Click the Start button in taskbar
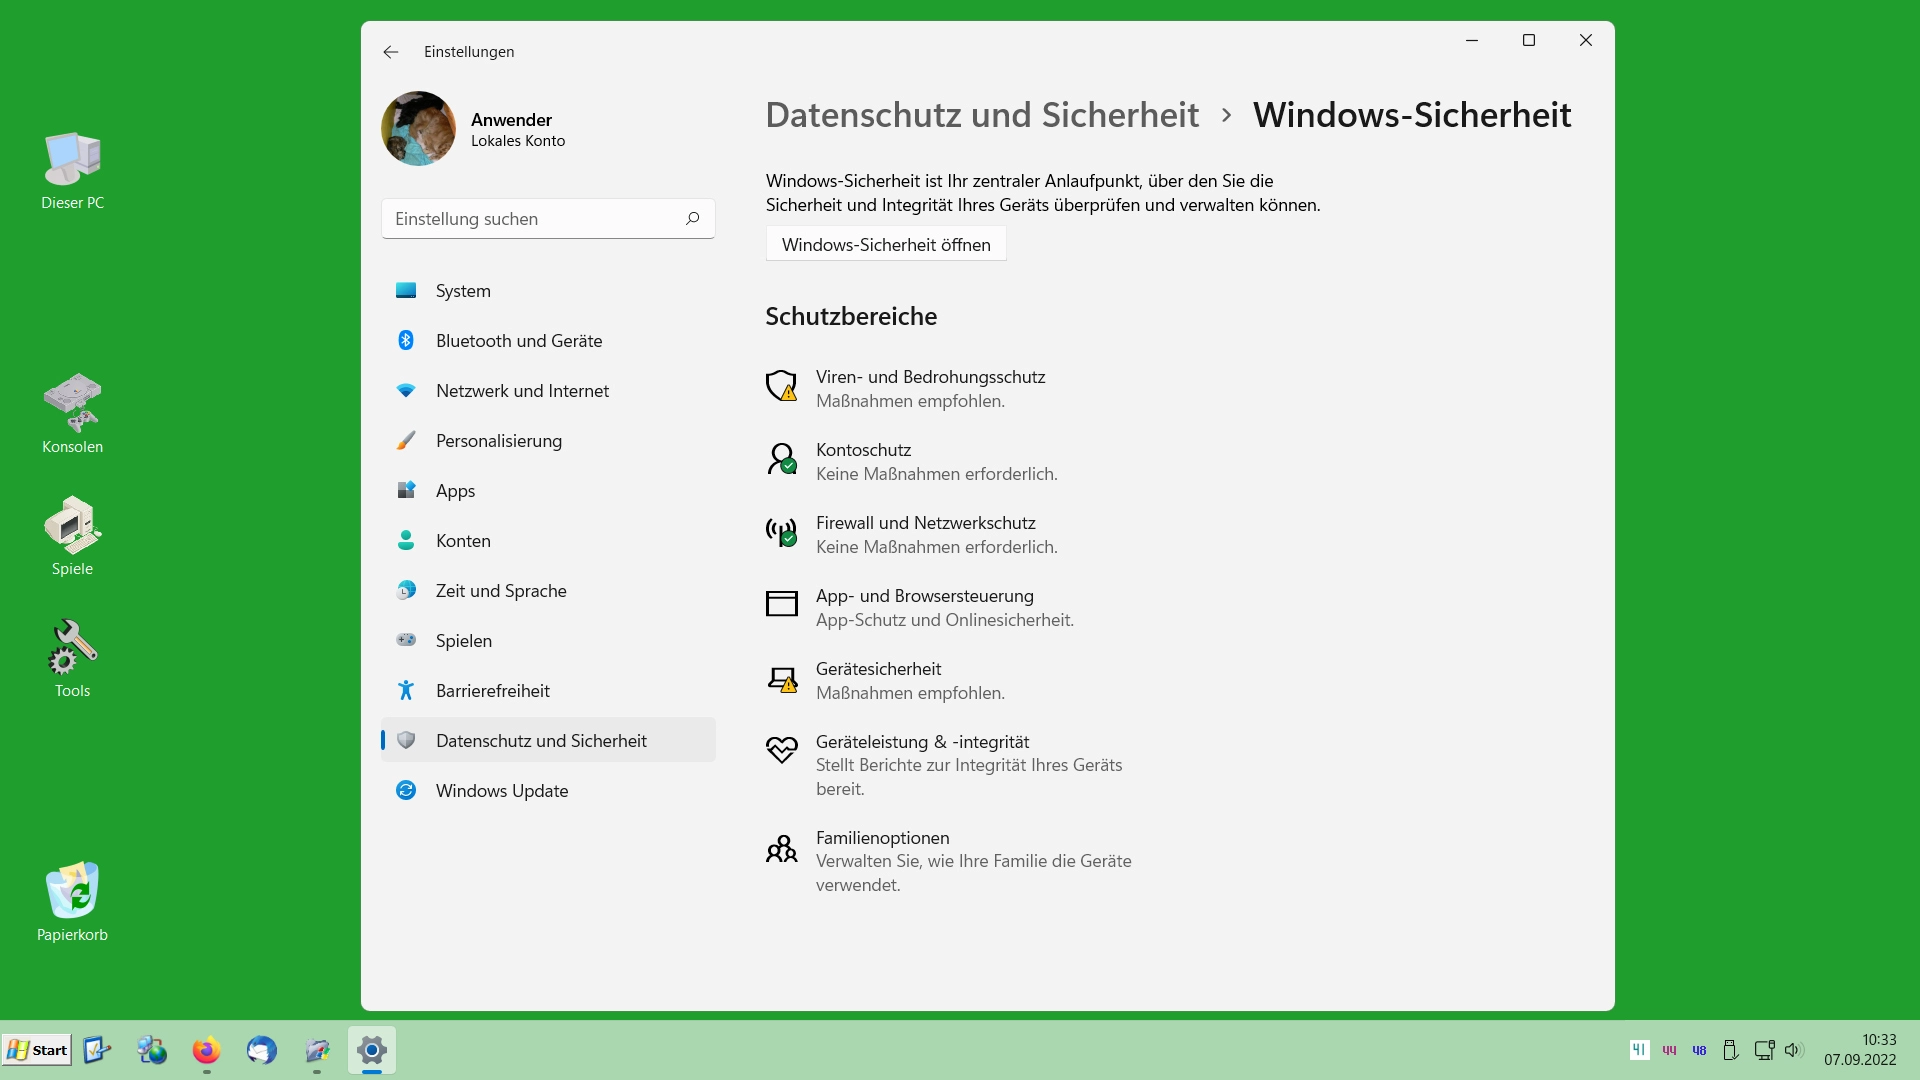The width and height of the screenshot is (1920, 1080). click(37, 1050)
